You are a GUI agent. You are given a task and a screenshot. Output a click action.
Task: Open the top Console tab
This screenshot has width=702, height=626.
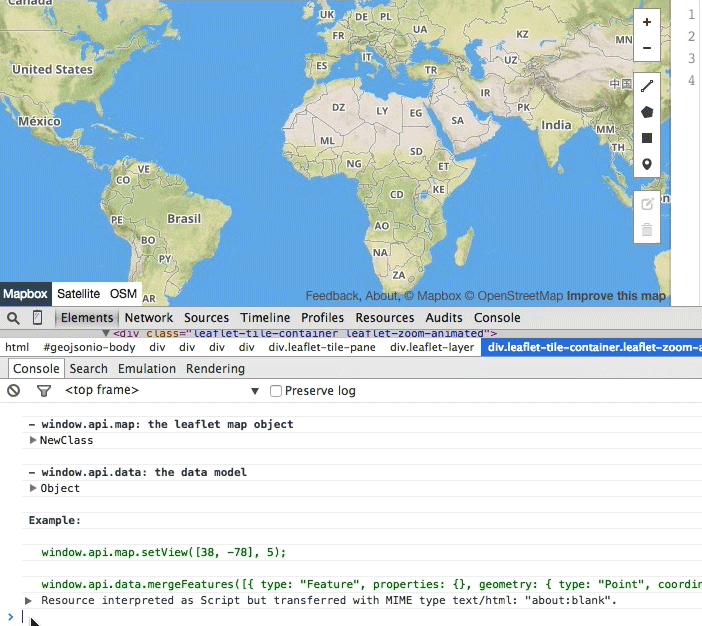point(497,318)
